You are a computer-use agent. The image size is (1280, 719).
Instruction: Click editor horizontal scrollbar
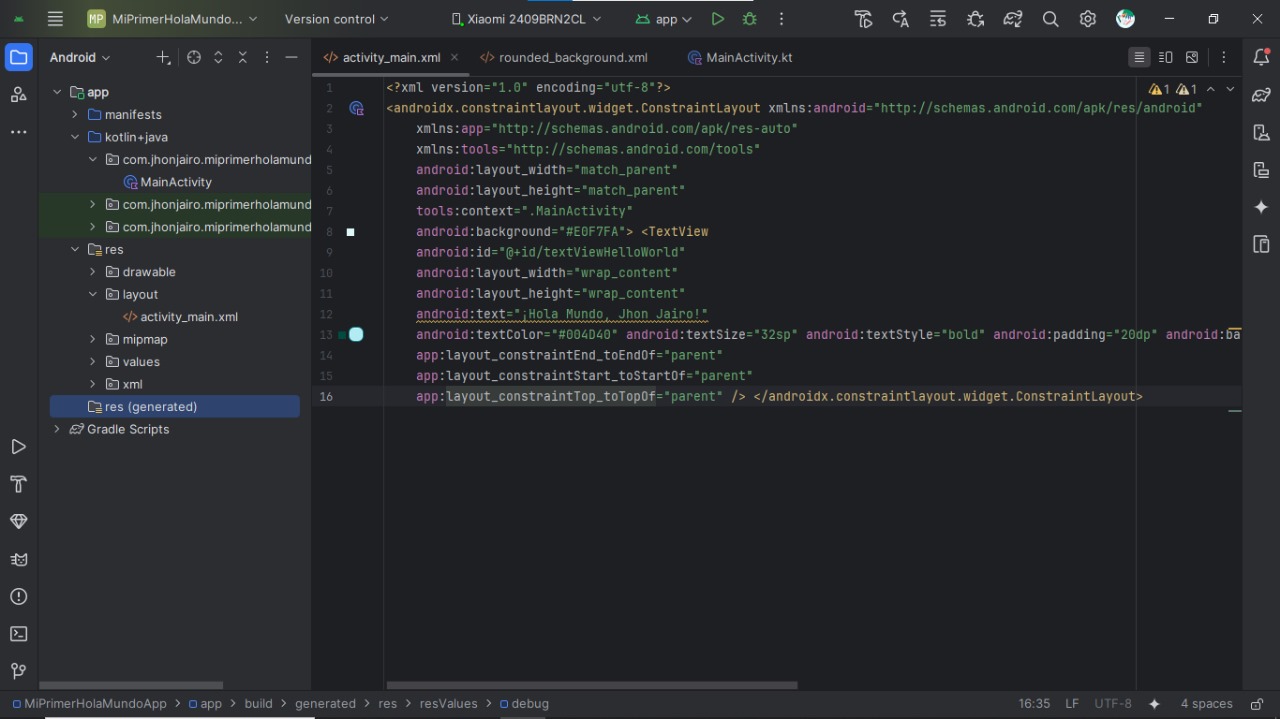point(592,685)
